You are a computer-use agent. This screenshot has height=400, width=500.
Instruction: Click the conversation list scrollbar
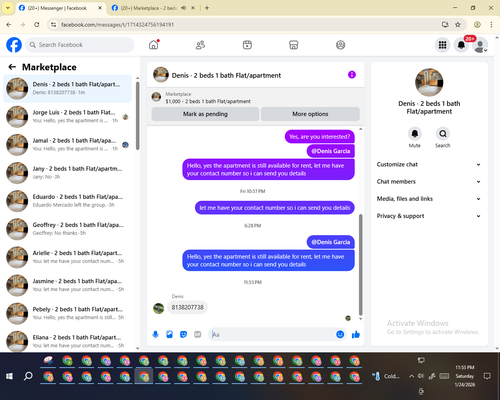pos(138,116)
